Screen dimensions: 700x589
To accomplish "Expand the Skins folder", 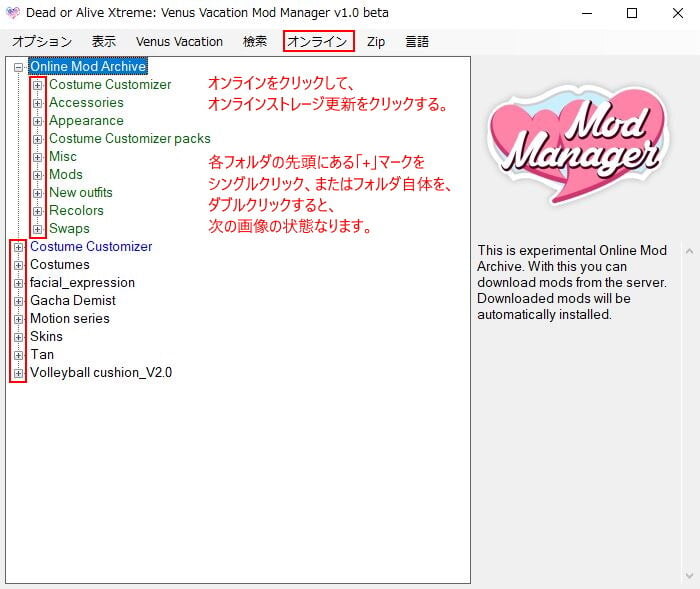I will pyautogui.click(x=18, y=337).
